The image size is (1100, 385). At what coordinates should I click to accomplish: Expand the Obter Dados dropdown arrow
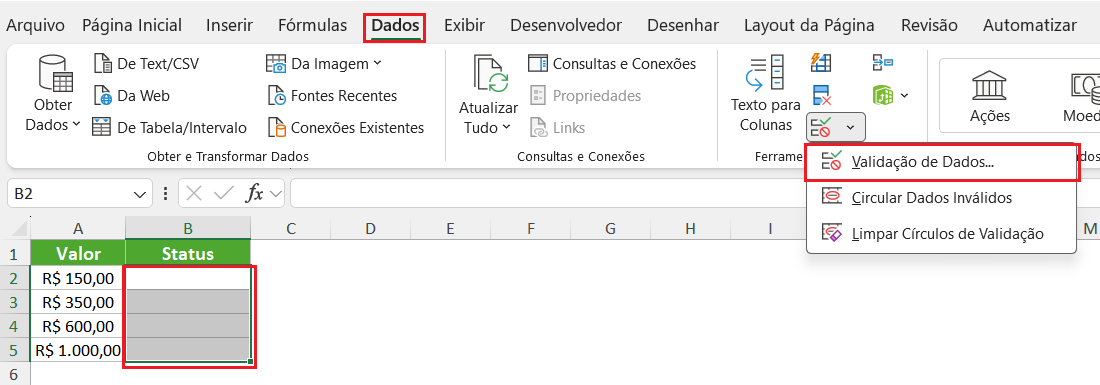76,125
